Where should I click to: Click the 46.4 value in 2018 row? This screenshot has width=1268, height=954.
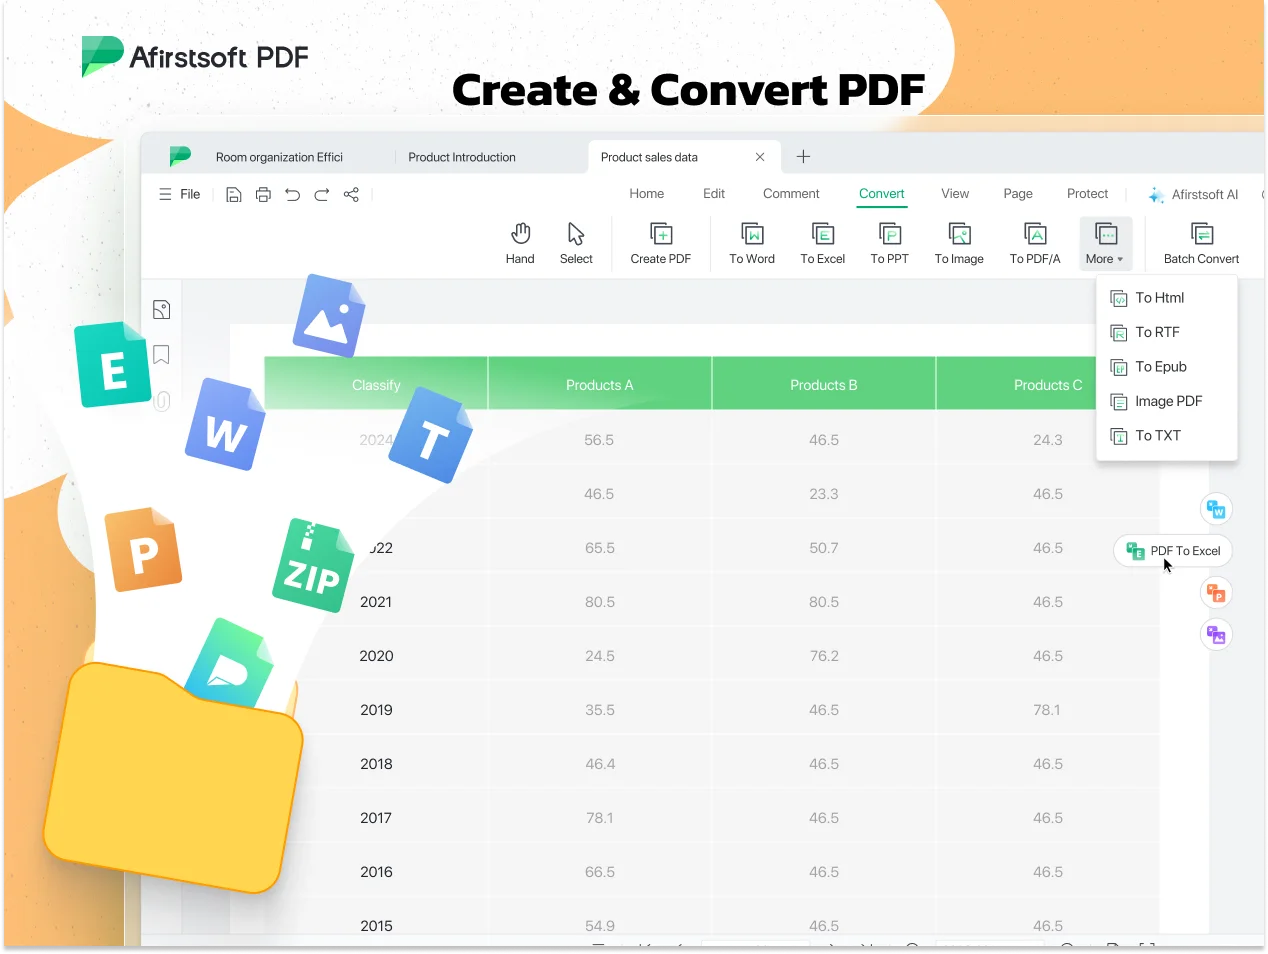[600, 764]
